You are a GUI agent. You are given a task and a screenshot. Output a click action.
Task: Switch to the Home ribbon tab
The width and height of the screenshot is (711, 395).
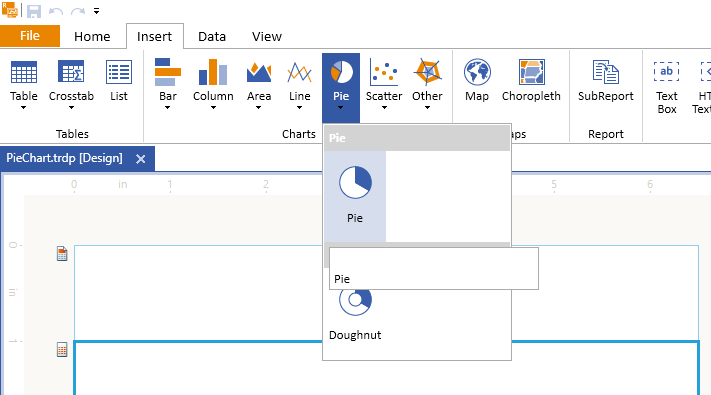tap(92, 36)
